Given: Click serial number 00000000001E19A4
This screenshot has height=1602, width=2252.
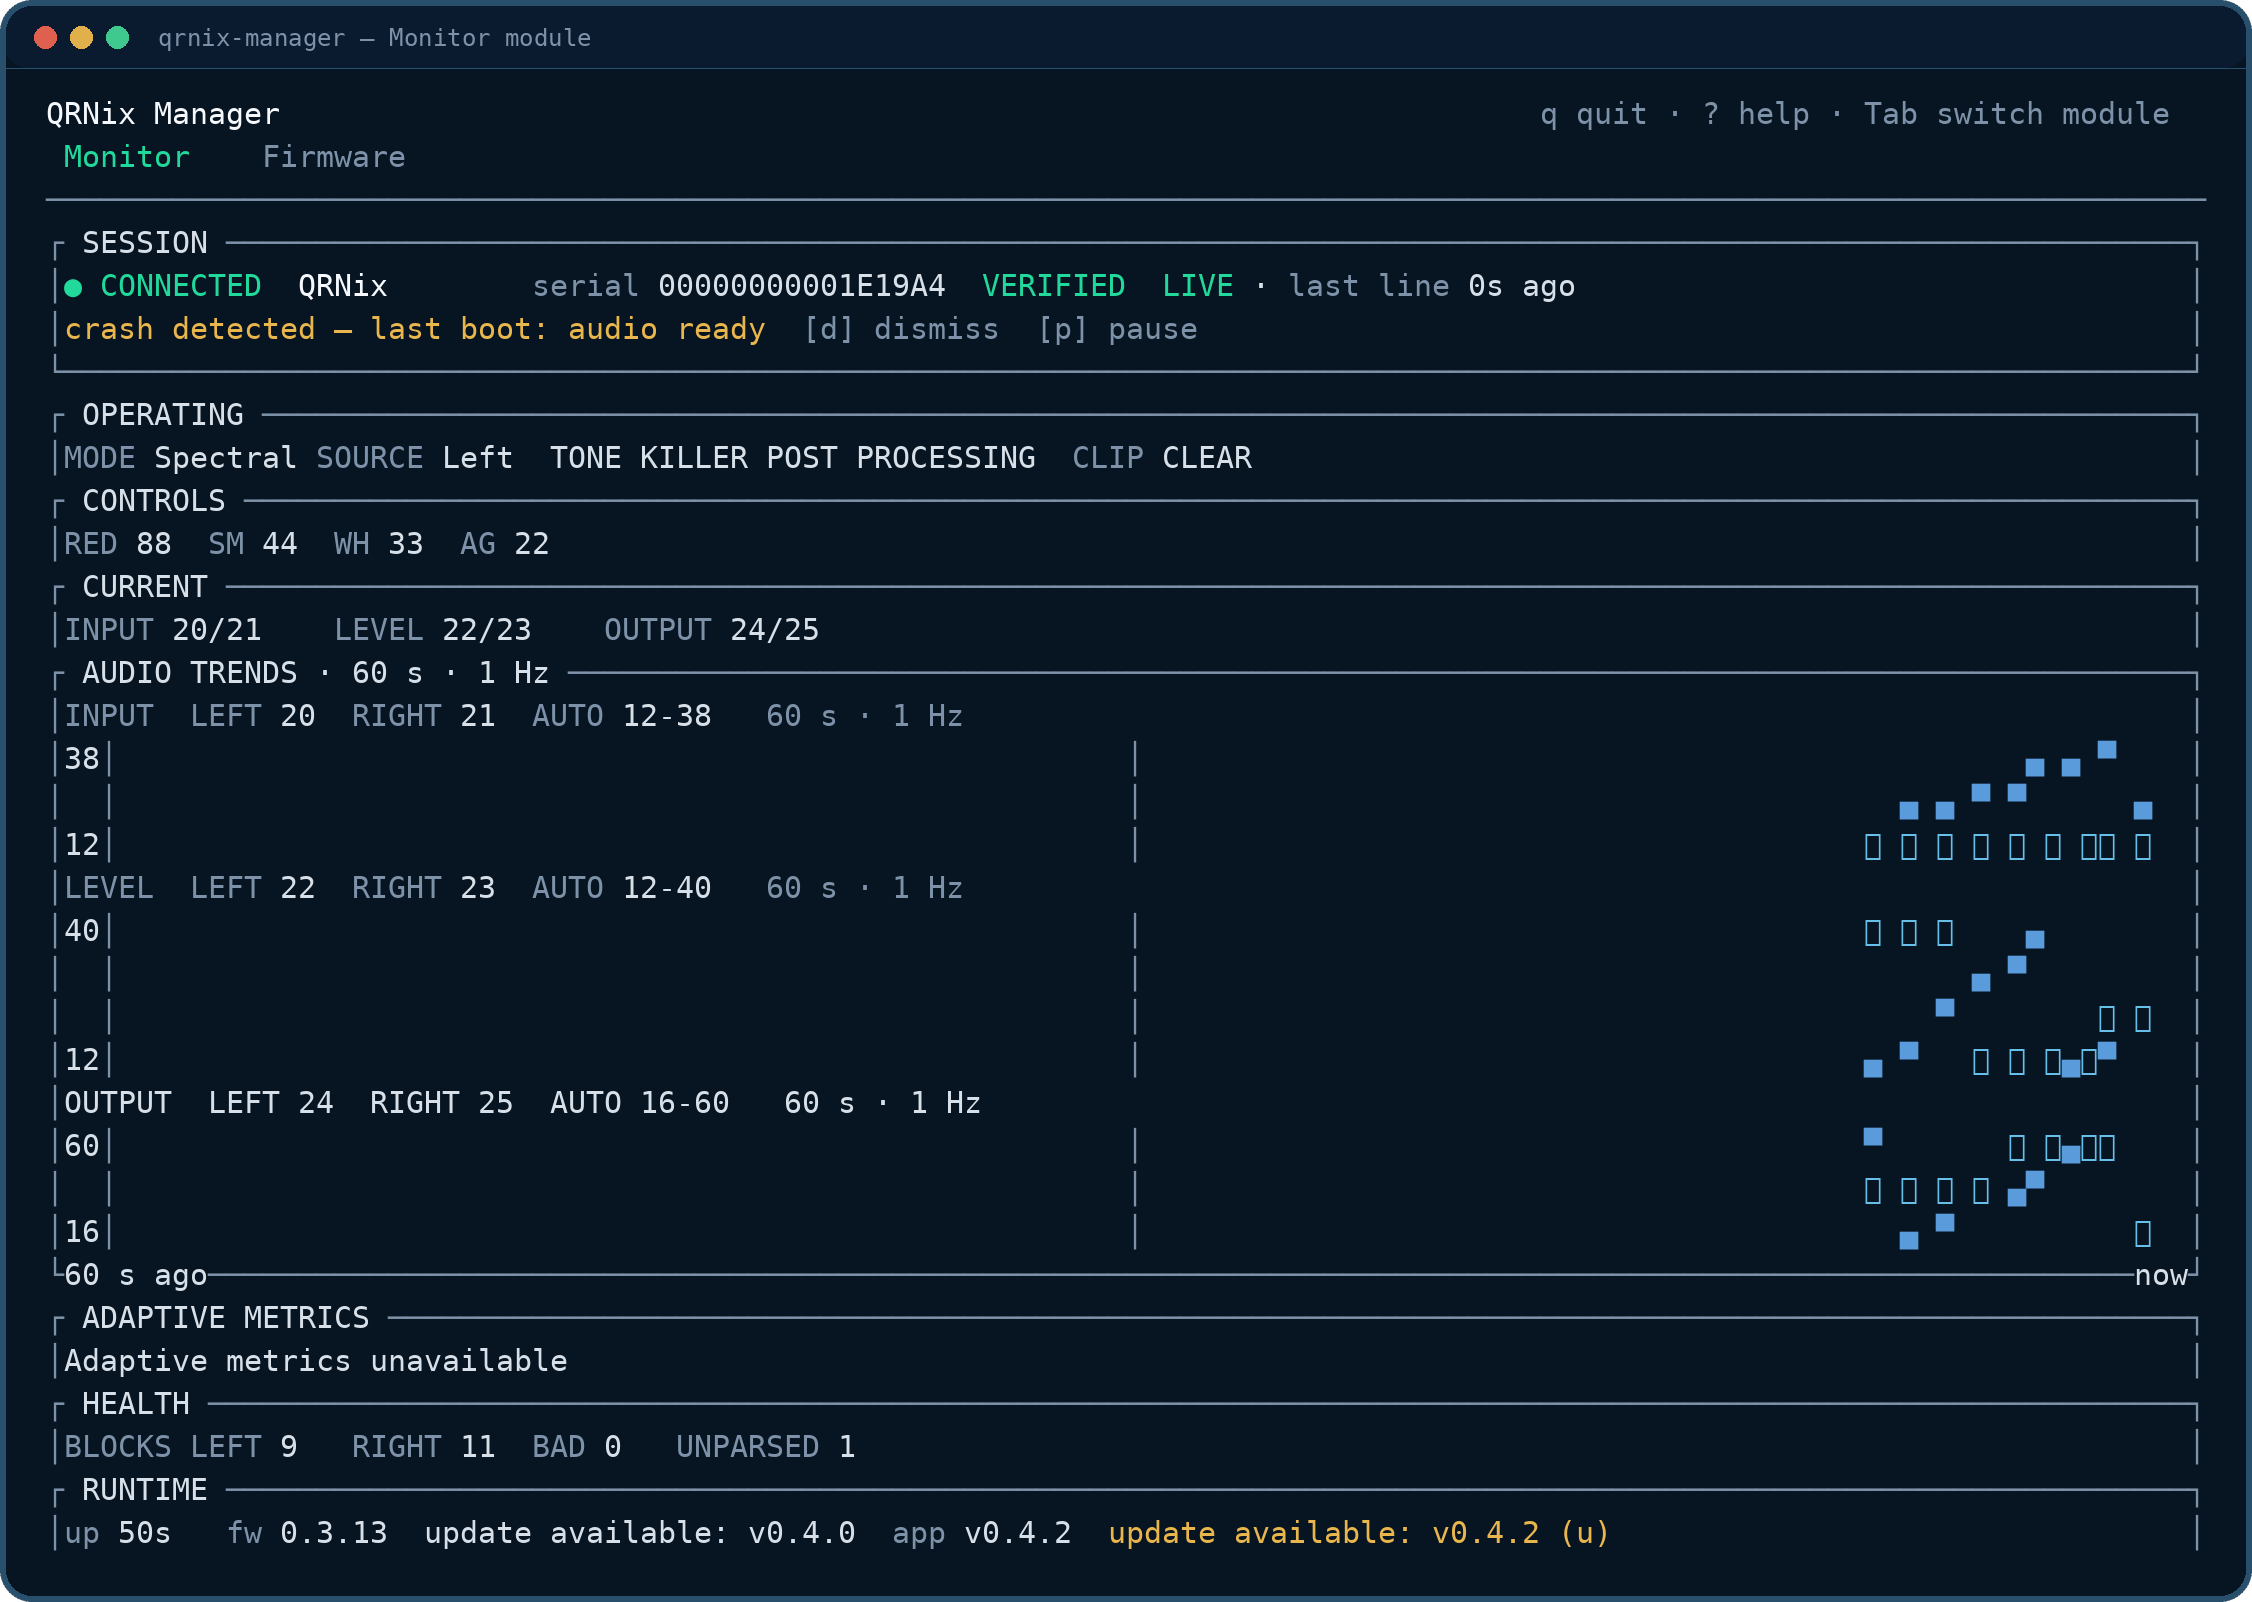Looking at the screenshot, I should [802, 286].
